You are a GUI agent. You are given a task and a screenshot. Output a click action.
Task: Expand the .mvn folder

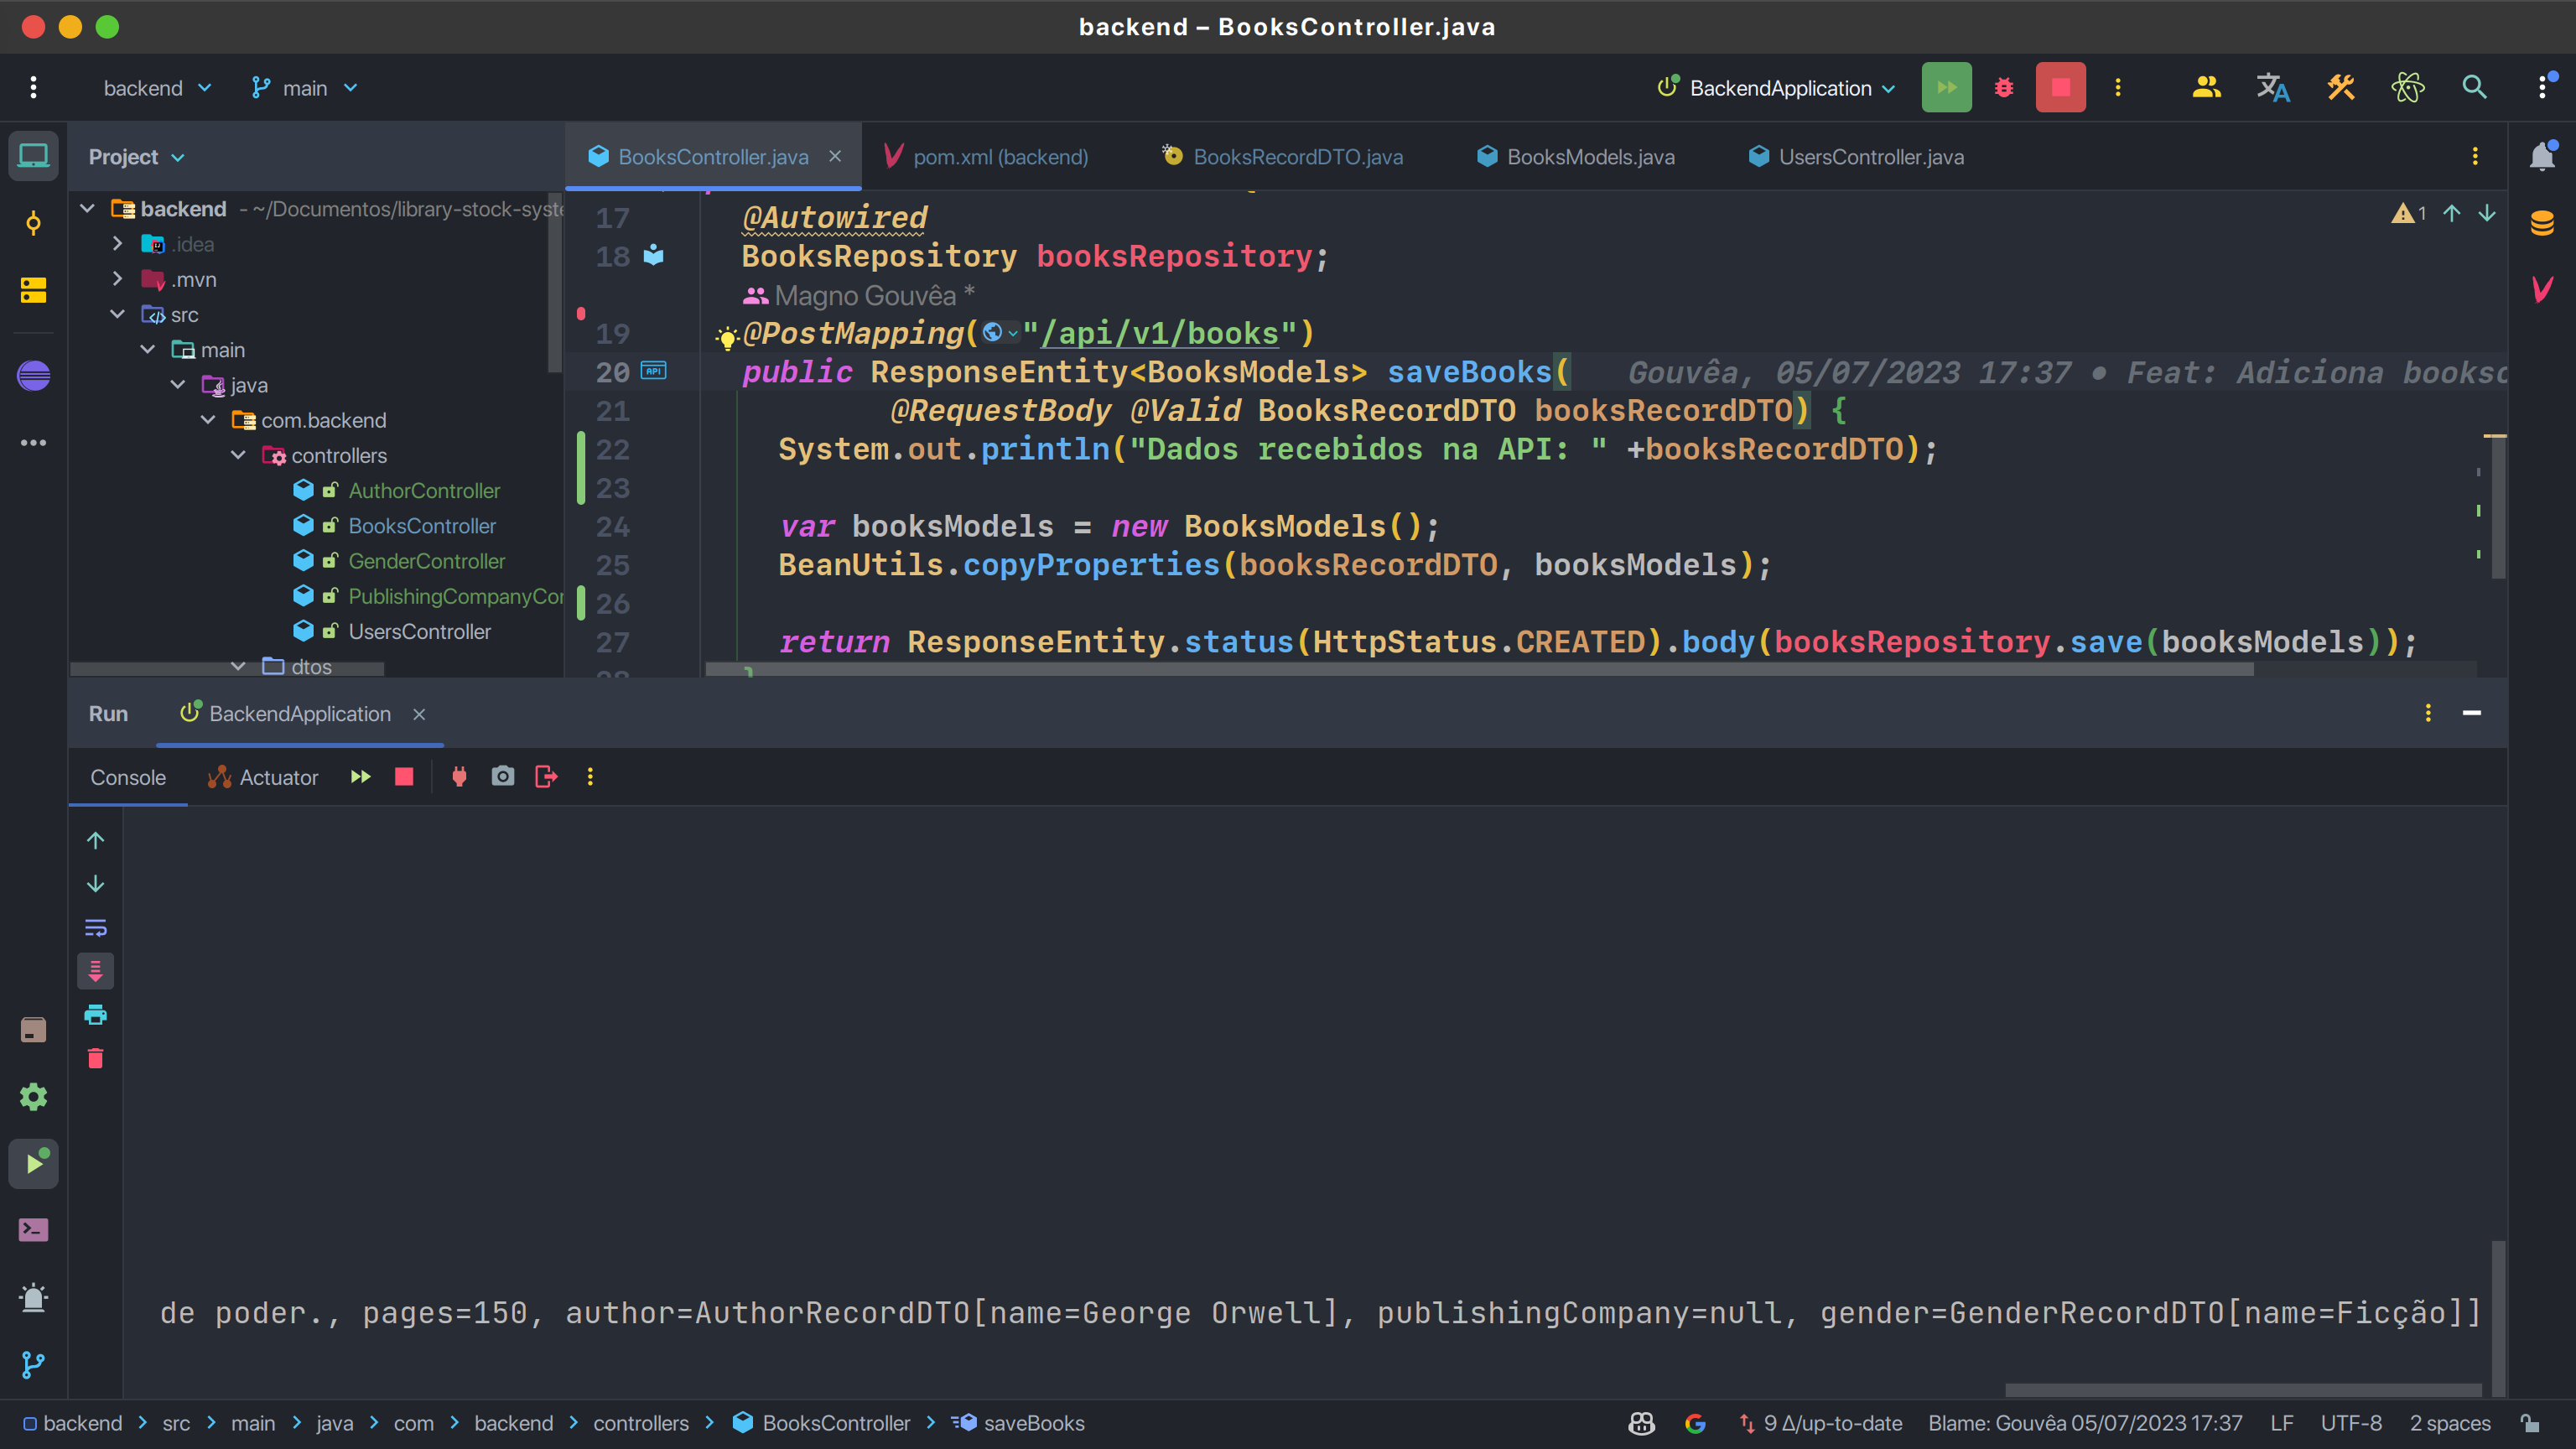[117, 279]
